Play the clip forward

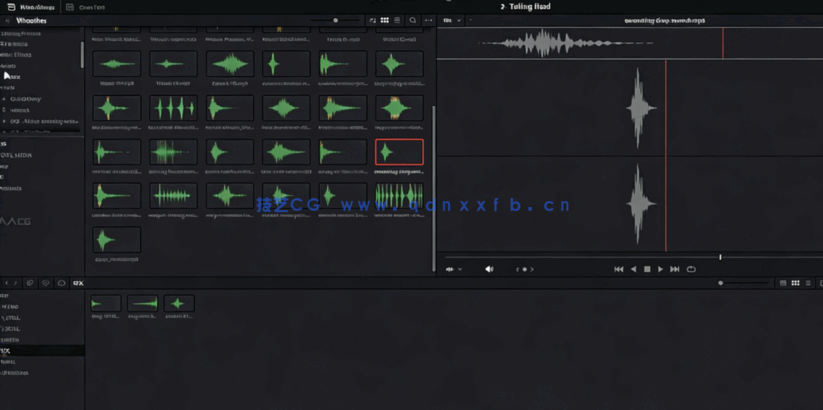click(660, 269)
